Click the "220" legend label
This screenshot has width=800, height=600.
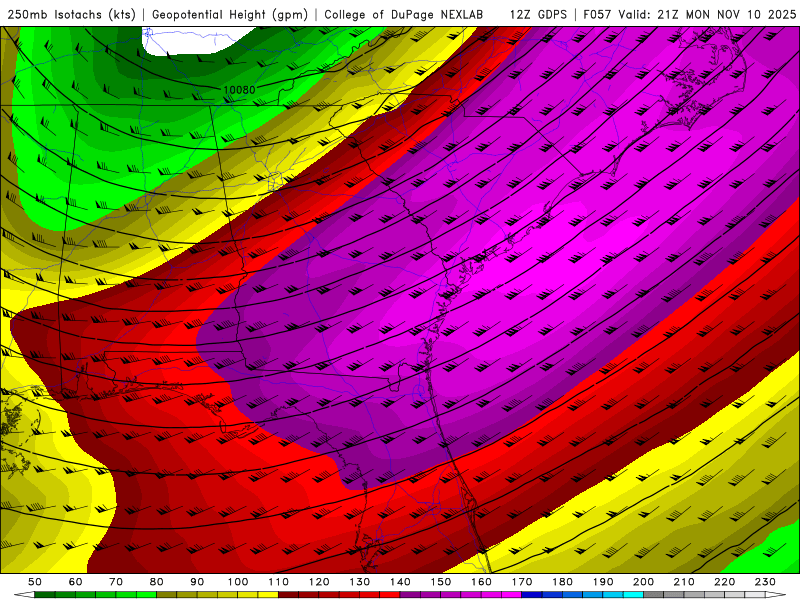(724, 582)
